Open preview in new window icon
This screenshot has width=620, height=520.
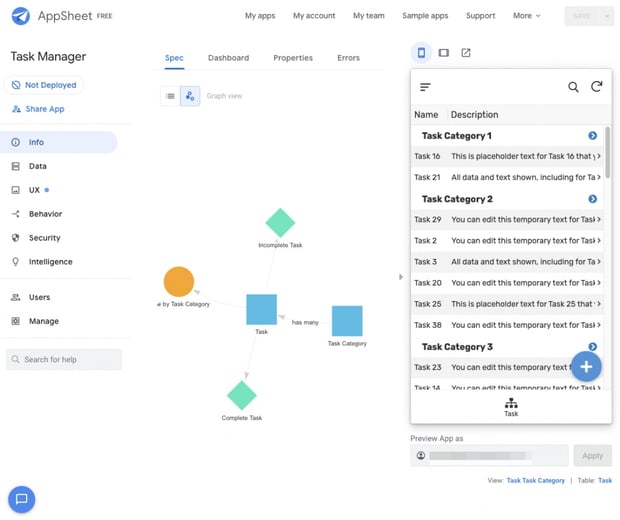pos(466,53)
